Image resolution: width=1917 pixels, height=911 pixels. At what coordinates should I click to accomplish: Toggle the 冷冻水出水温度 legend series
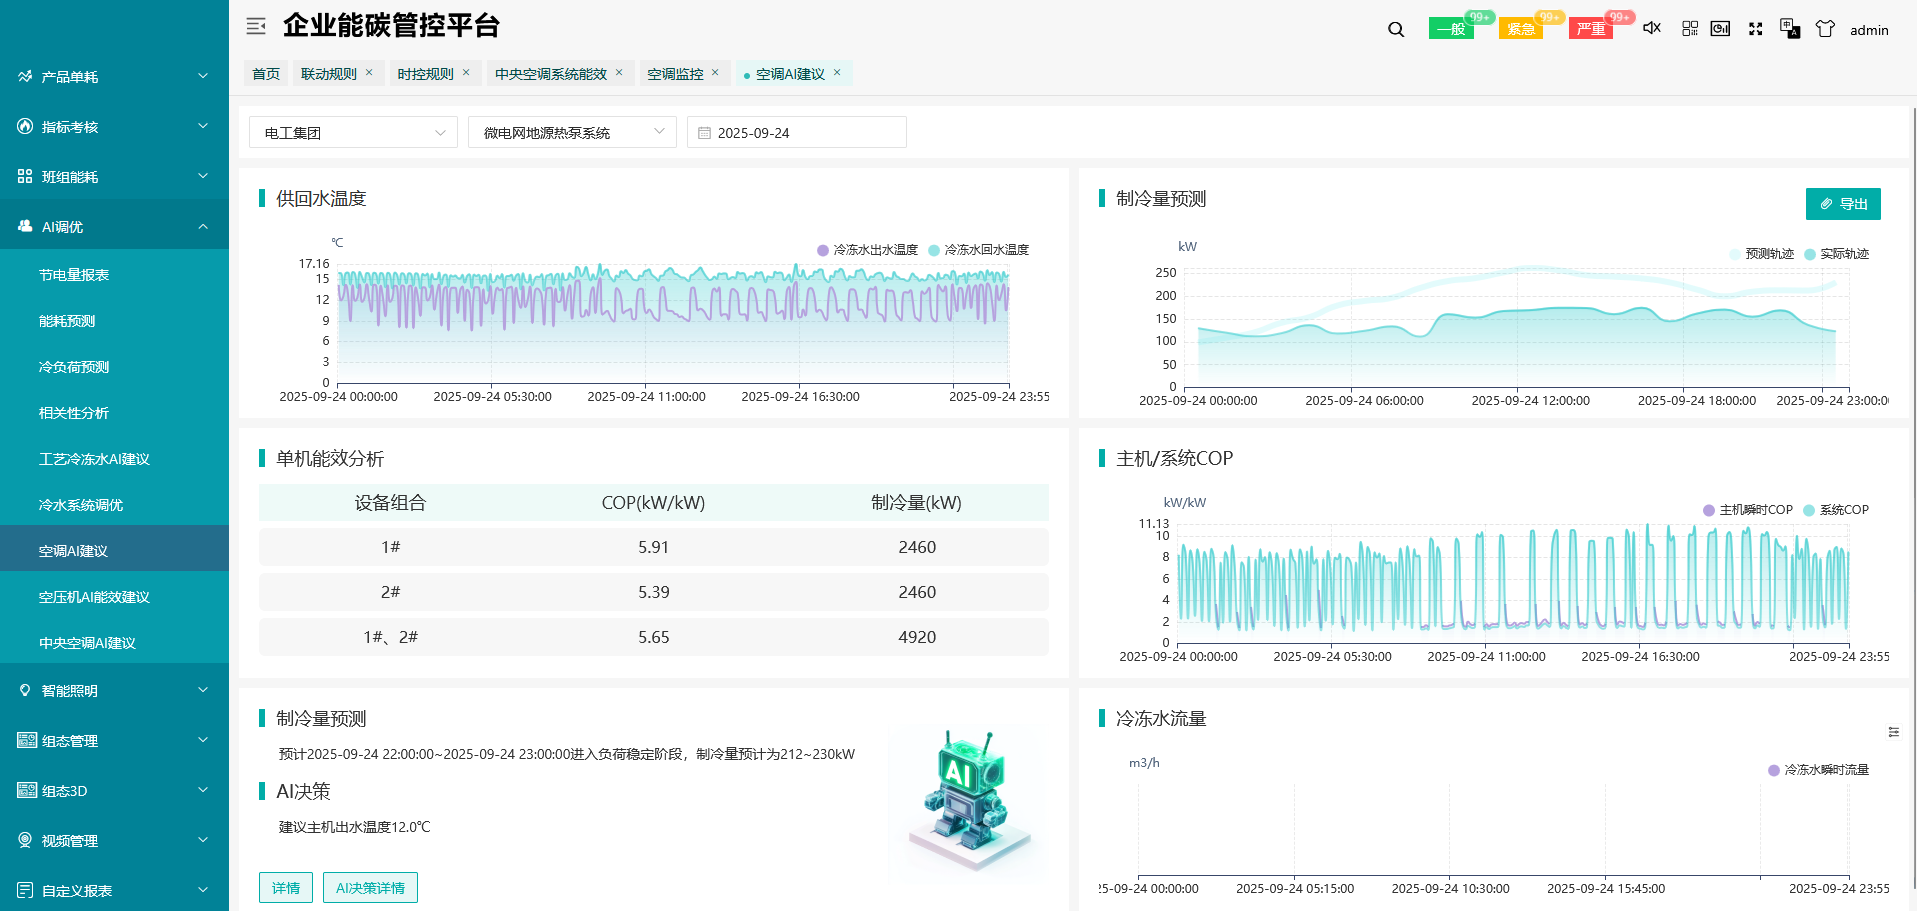[867, 250]
